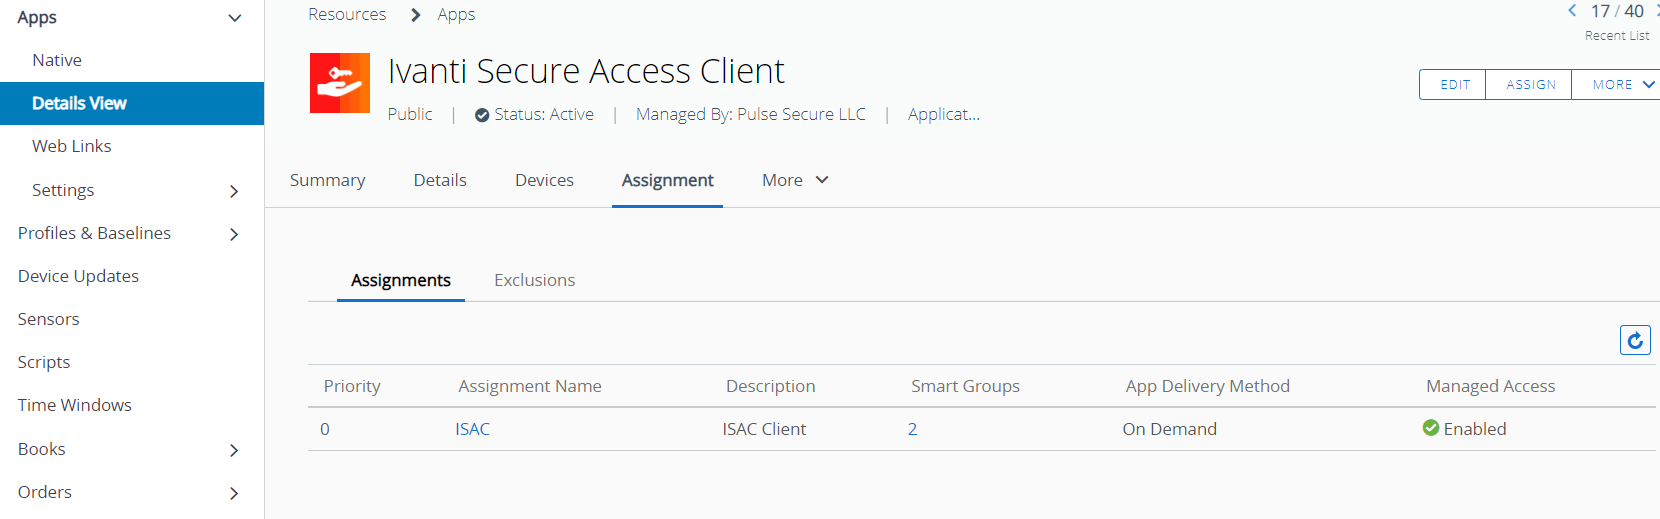Click the Ivanti Secure Access Client app icon
Viewport: 1660px width, 519px height.
click(x=340, y=83)
